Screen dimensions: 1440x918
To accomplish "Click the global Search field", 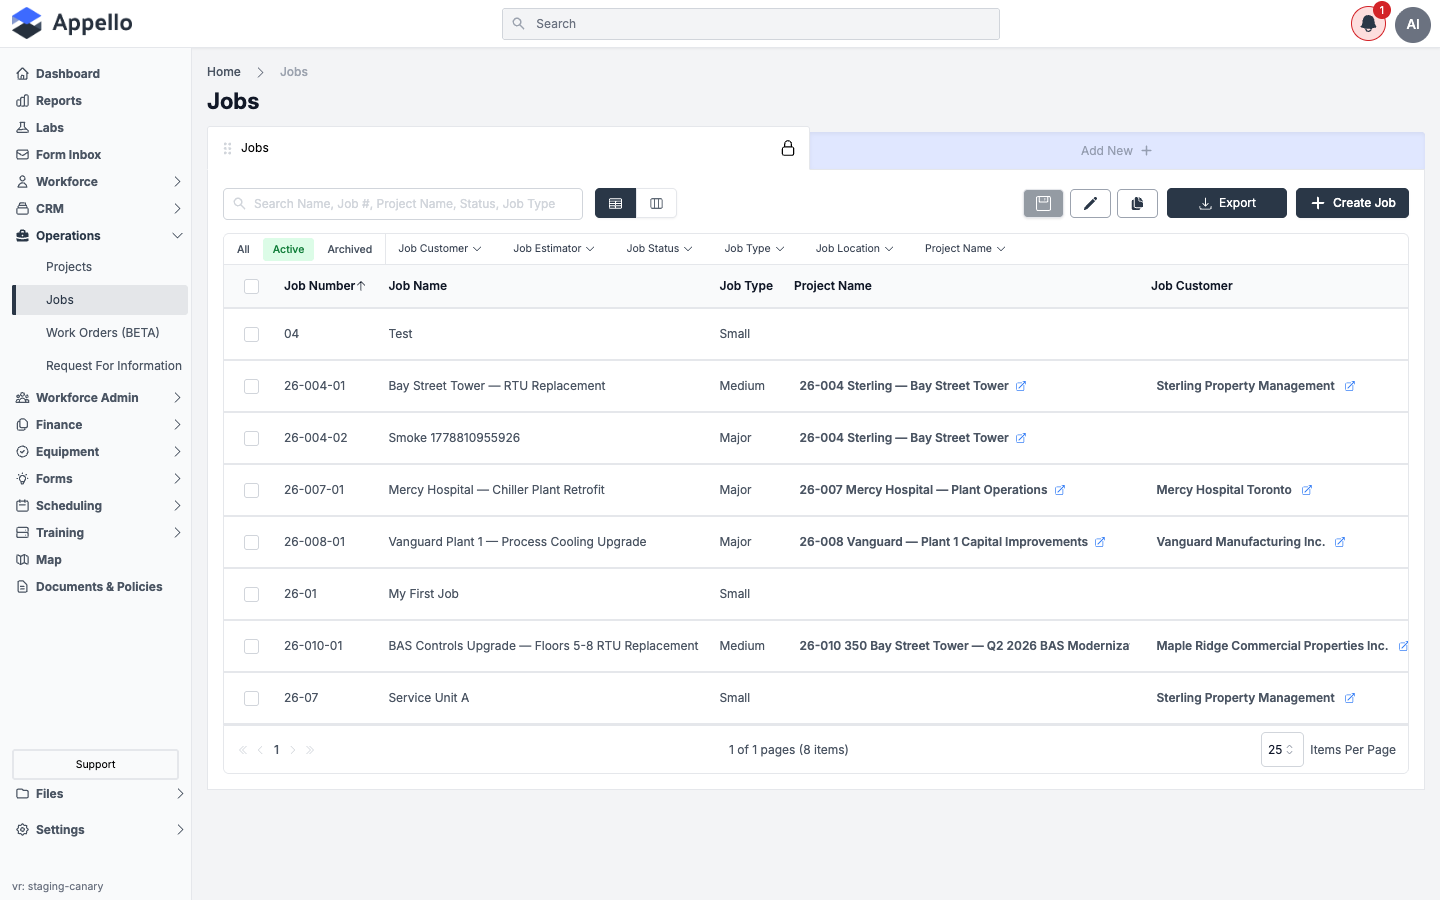I will pyautogui.click(x=751, y=24).
